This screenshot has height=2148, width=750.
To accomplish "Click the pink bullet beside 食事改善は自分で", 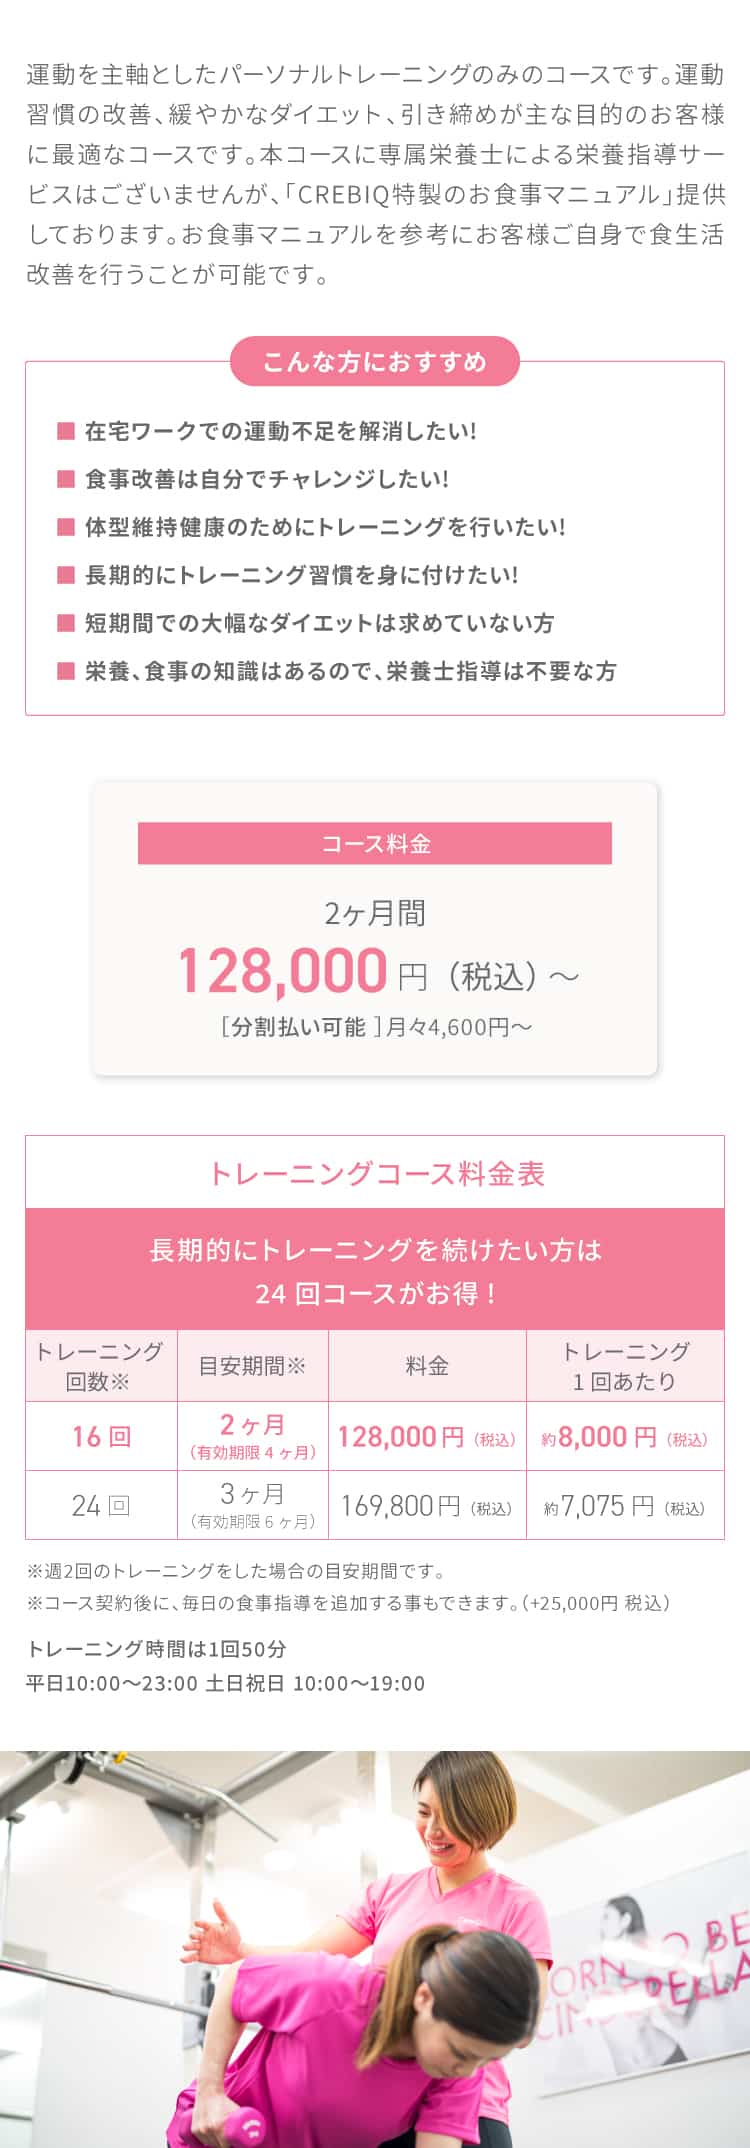I will coord(66,479).
